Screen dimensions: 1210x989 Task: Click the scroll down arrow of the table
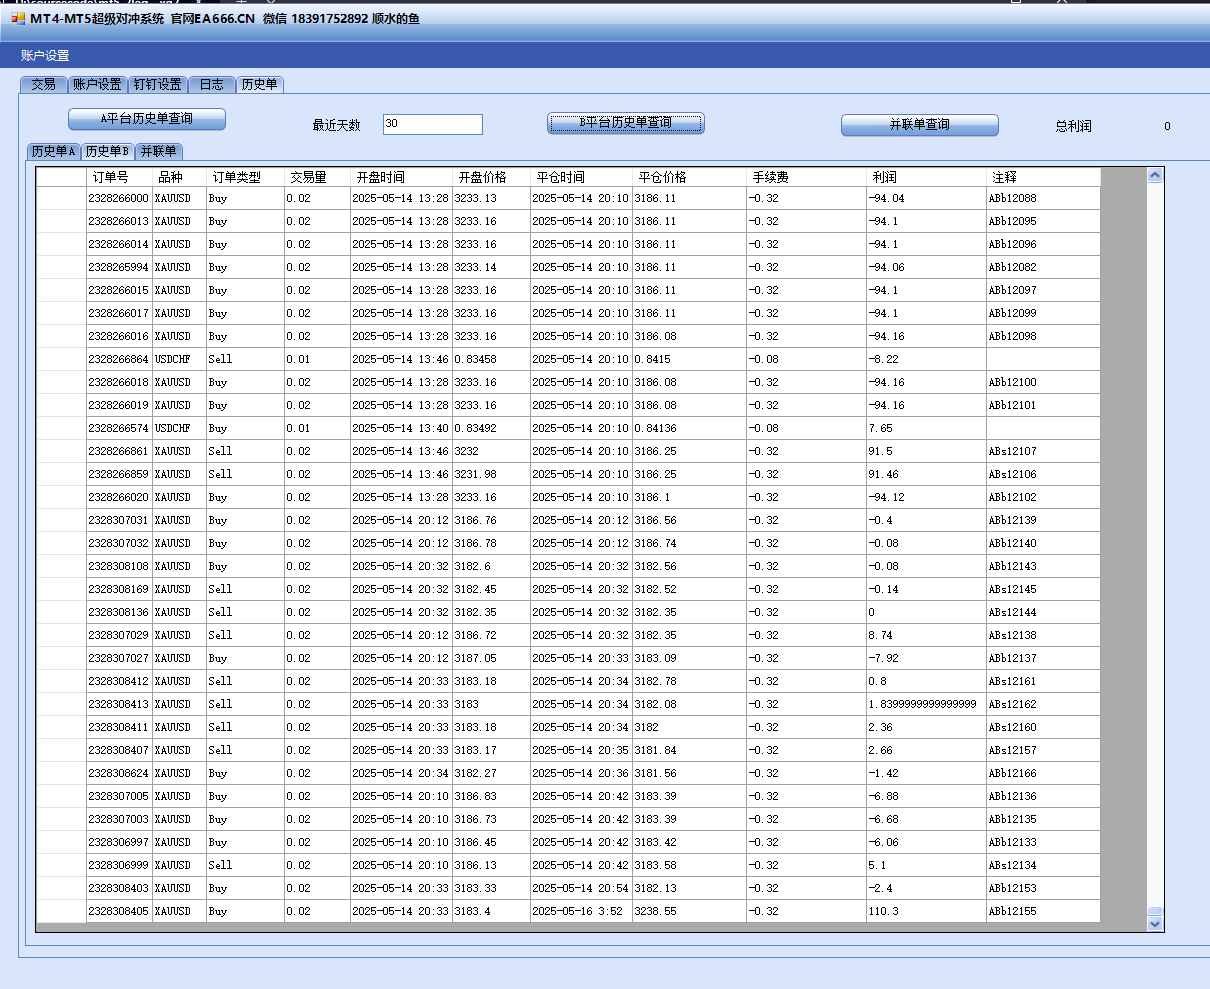coord(1155,924)
